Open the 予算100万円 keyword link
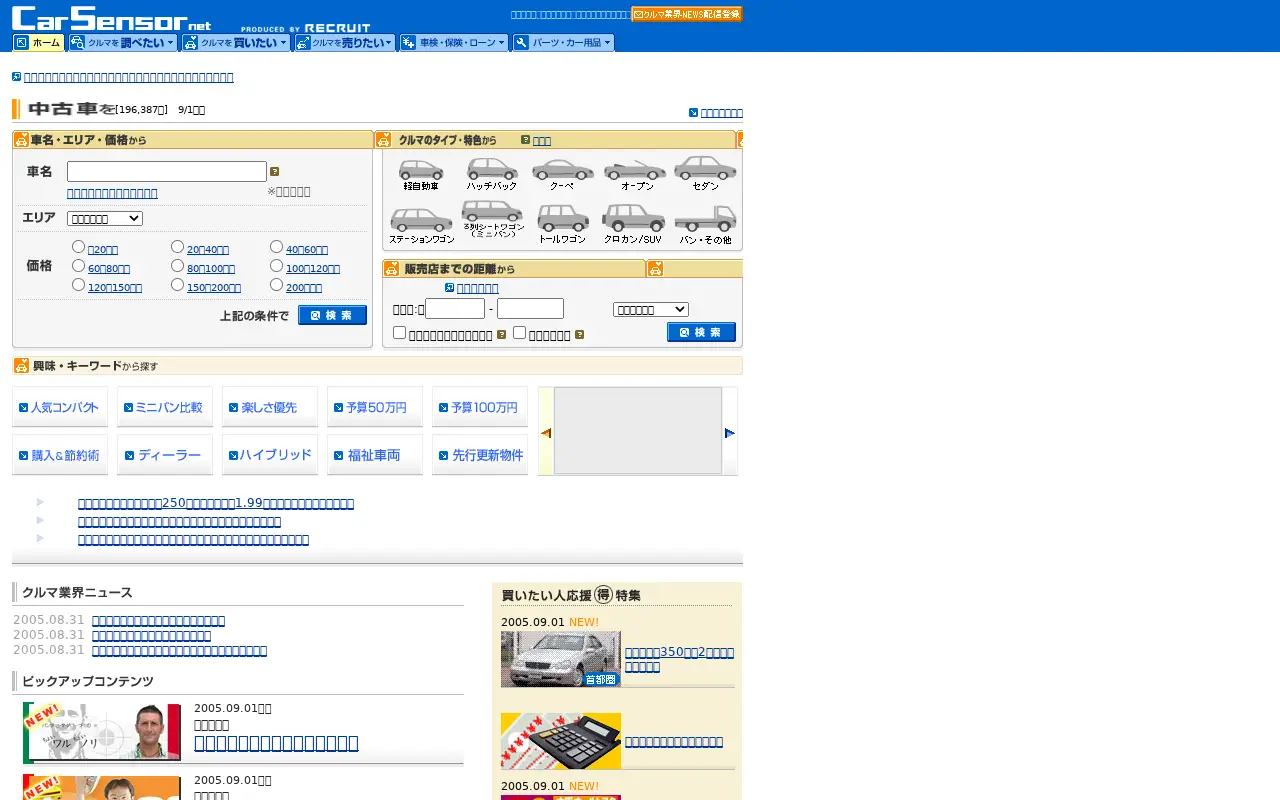This screenshot has width=1280, height=800. [x=480, y=407]
